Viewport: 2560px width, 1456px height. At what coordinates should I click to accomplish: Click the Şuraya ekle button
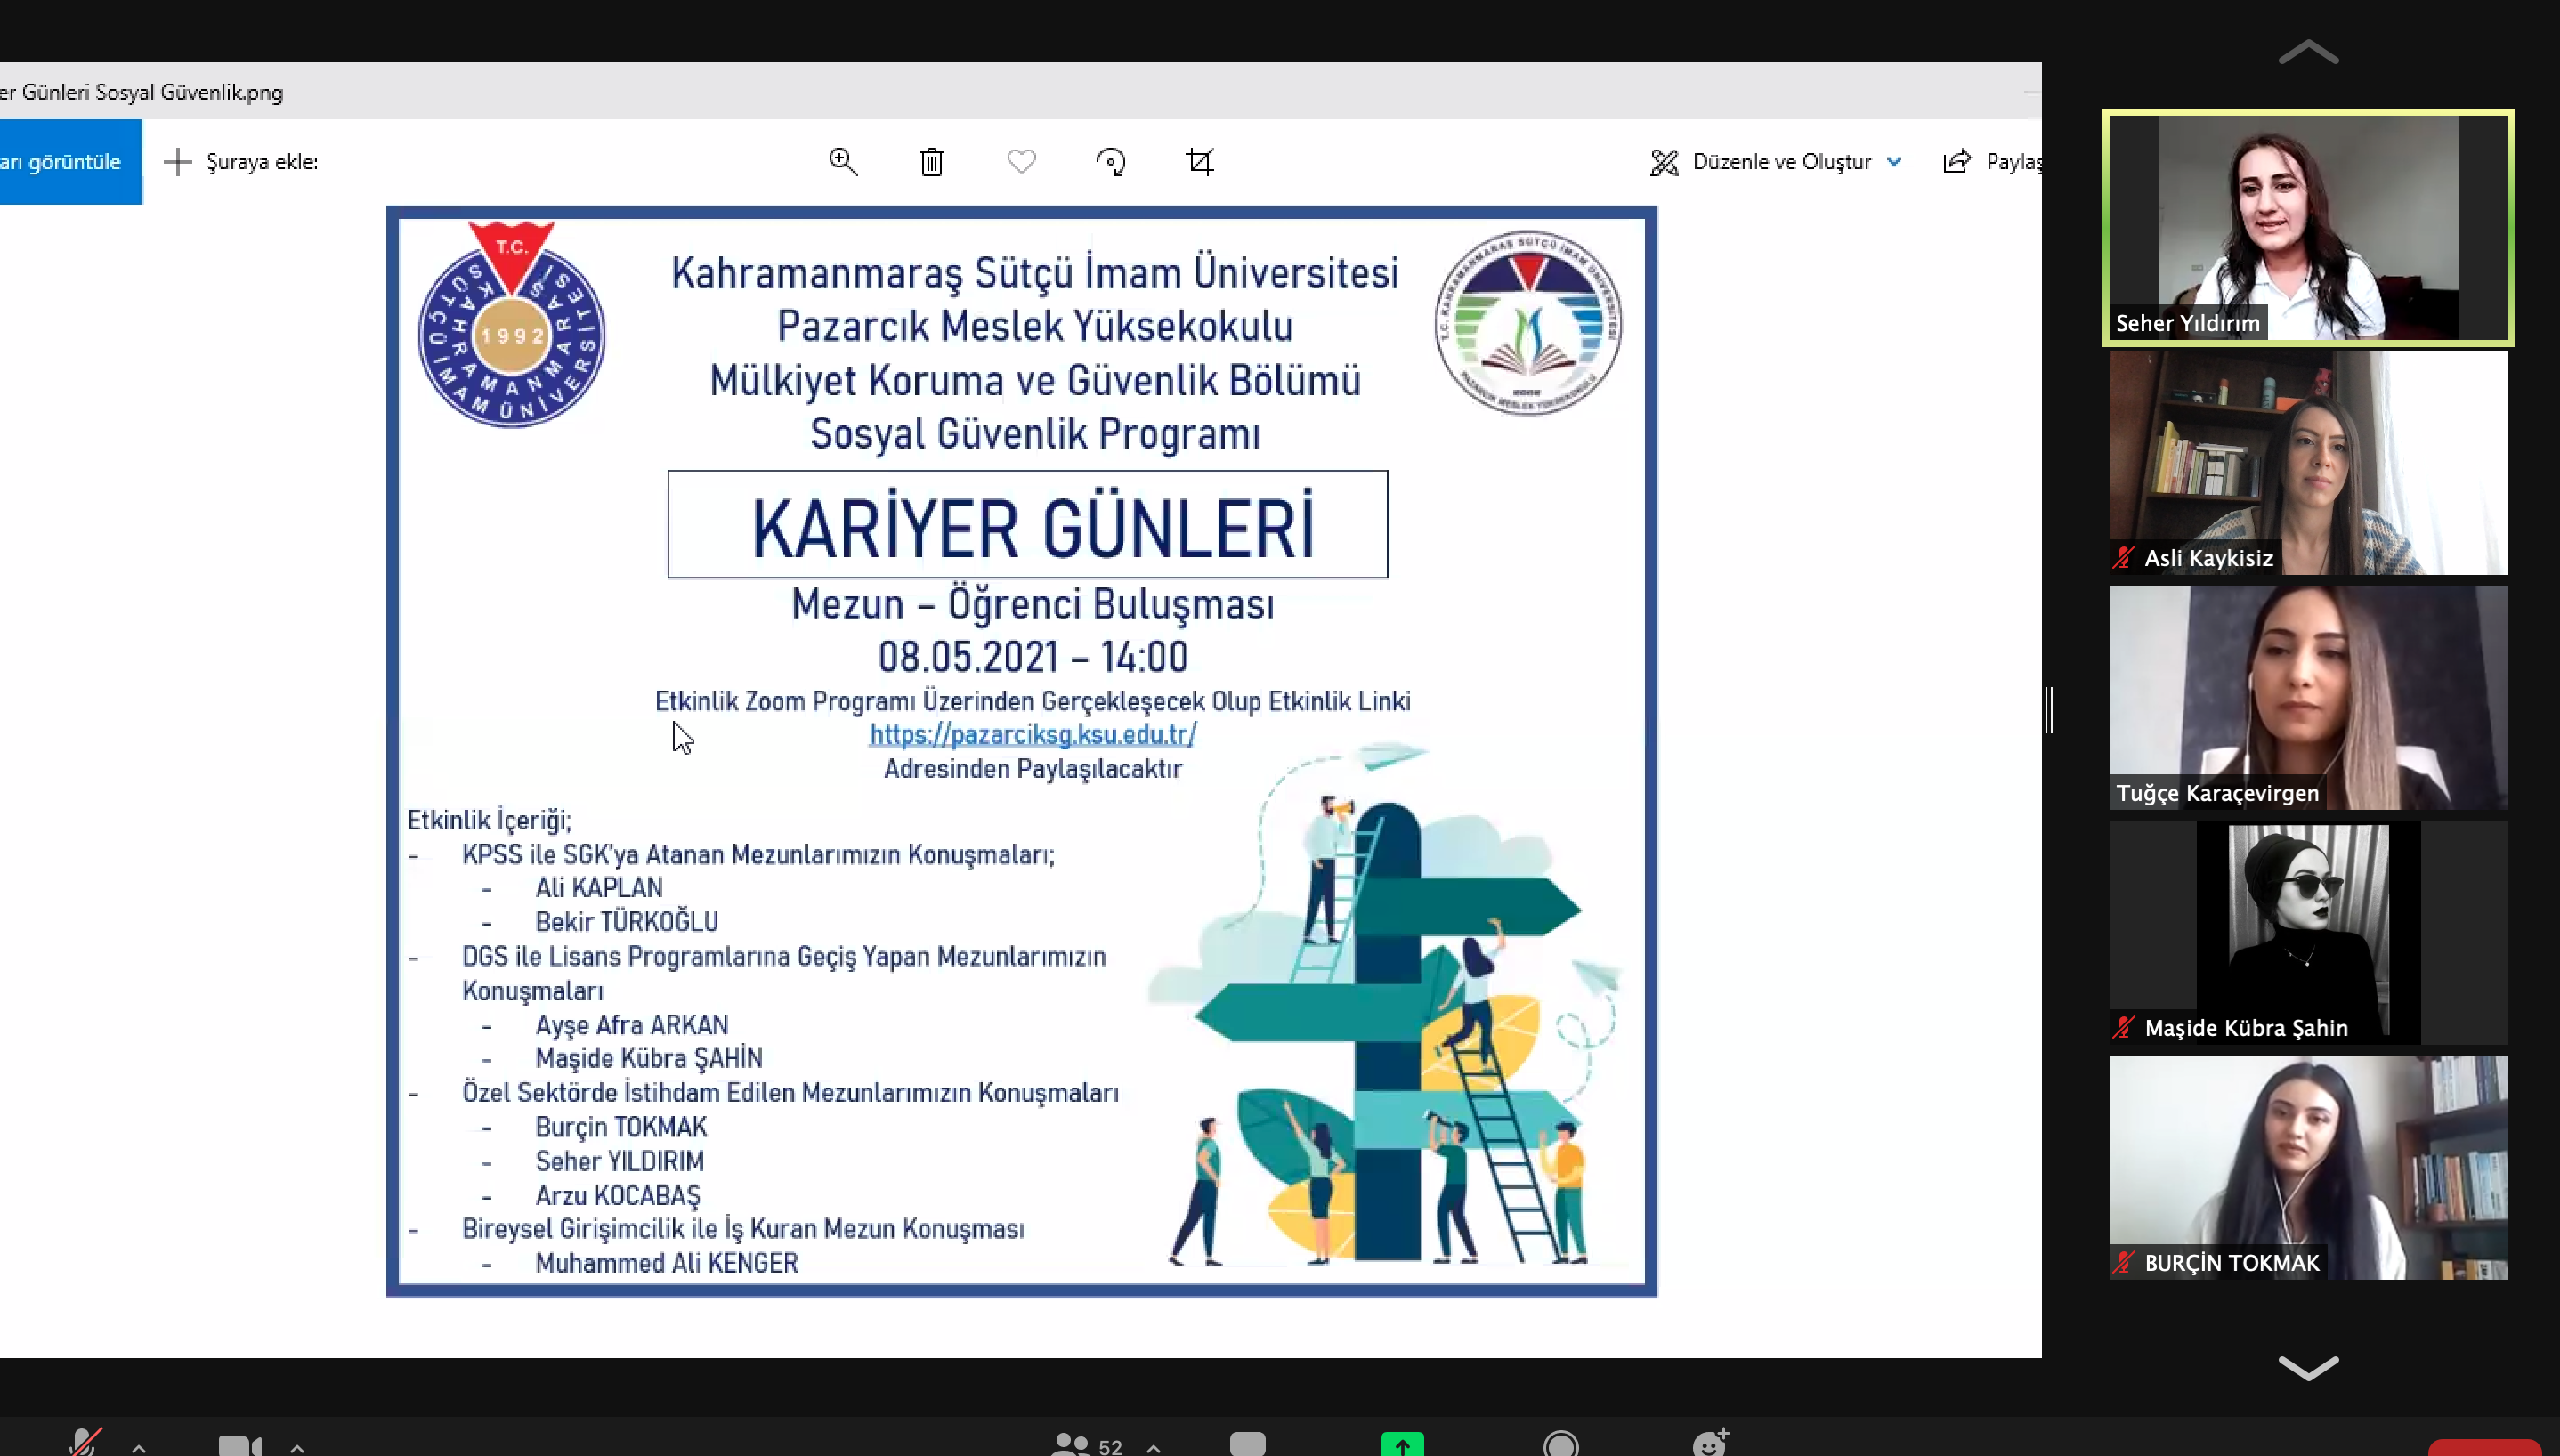click(x=241, y=161)
